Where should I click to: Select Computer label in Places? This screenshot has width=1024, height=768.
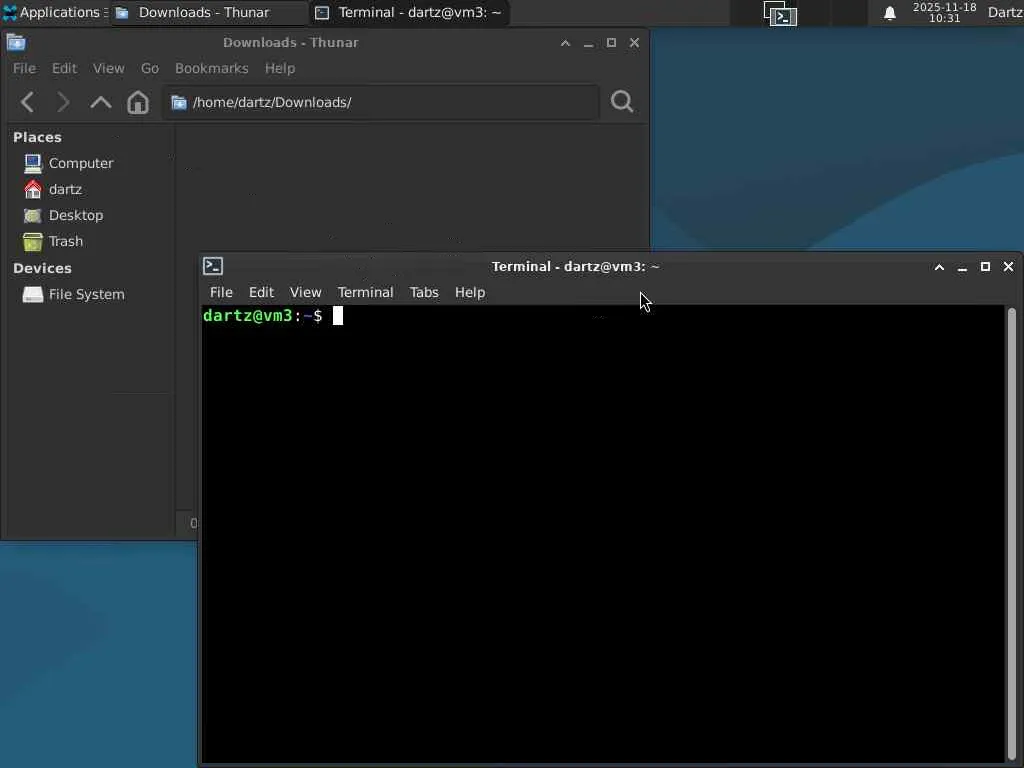(x=81, y=163)
